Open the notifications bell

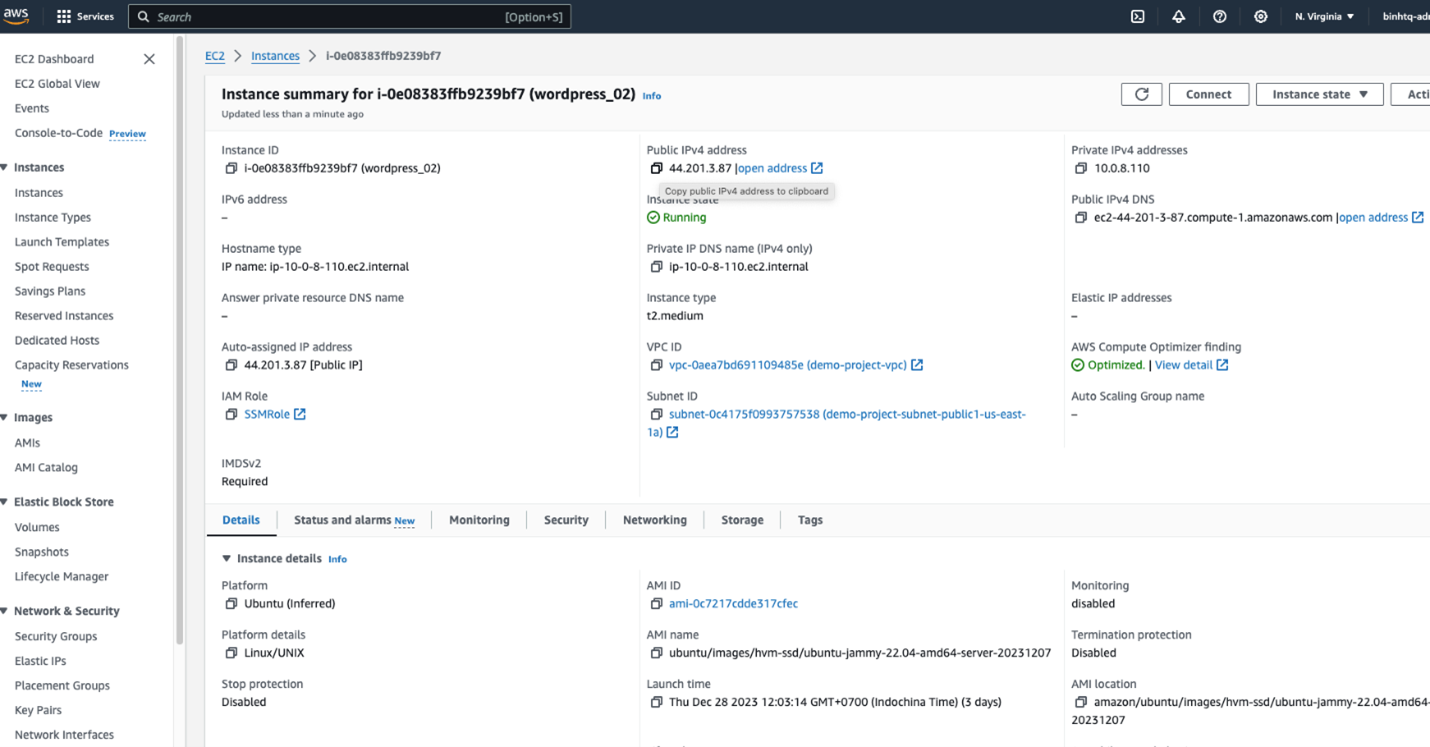pos(1178,17)
